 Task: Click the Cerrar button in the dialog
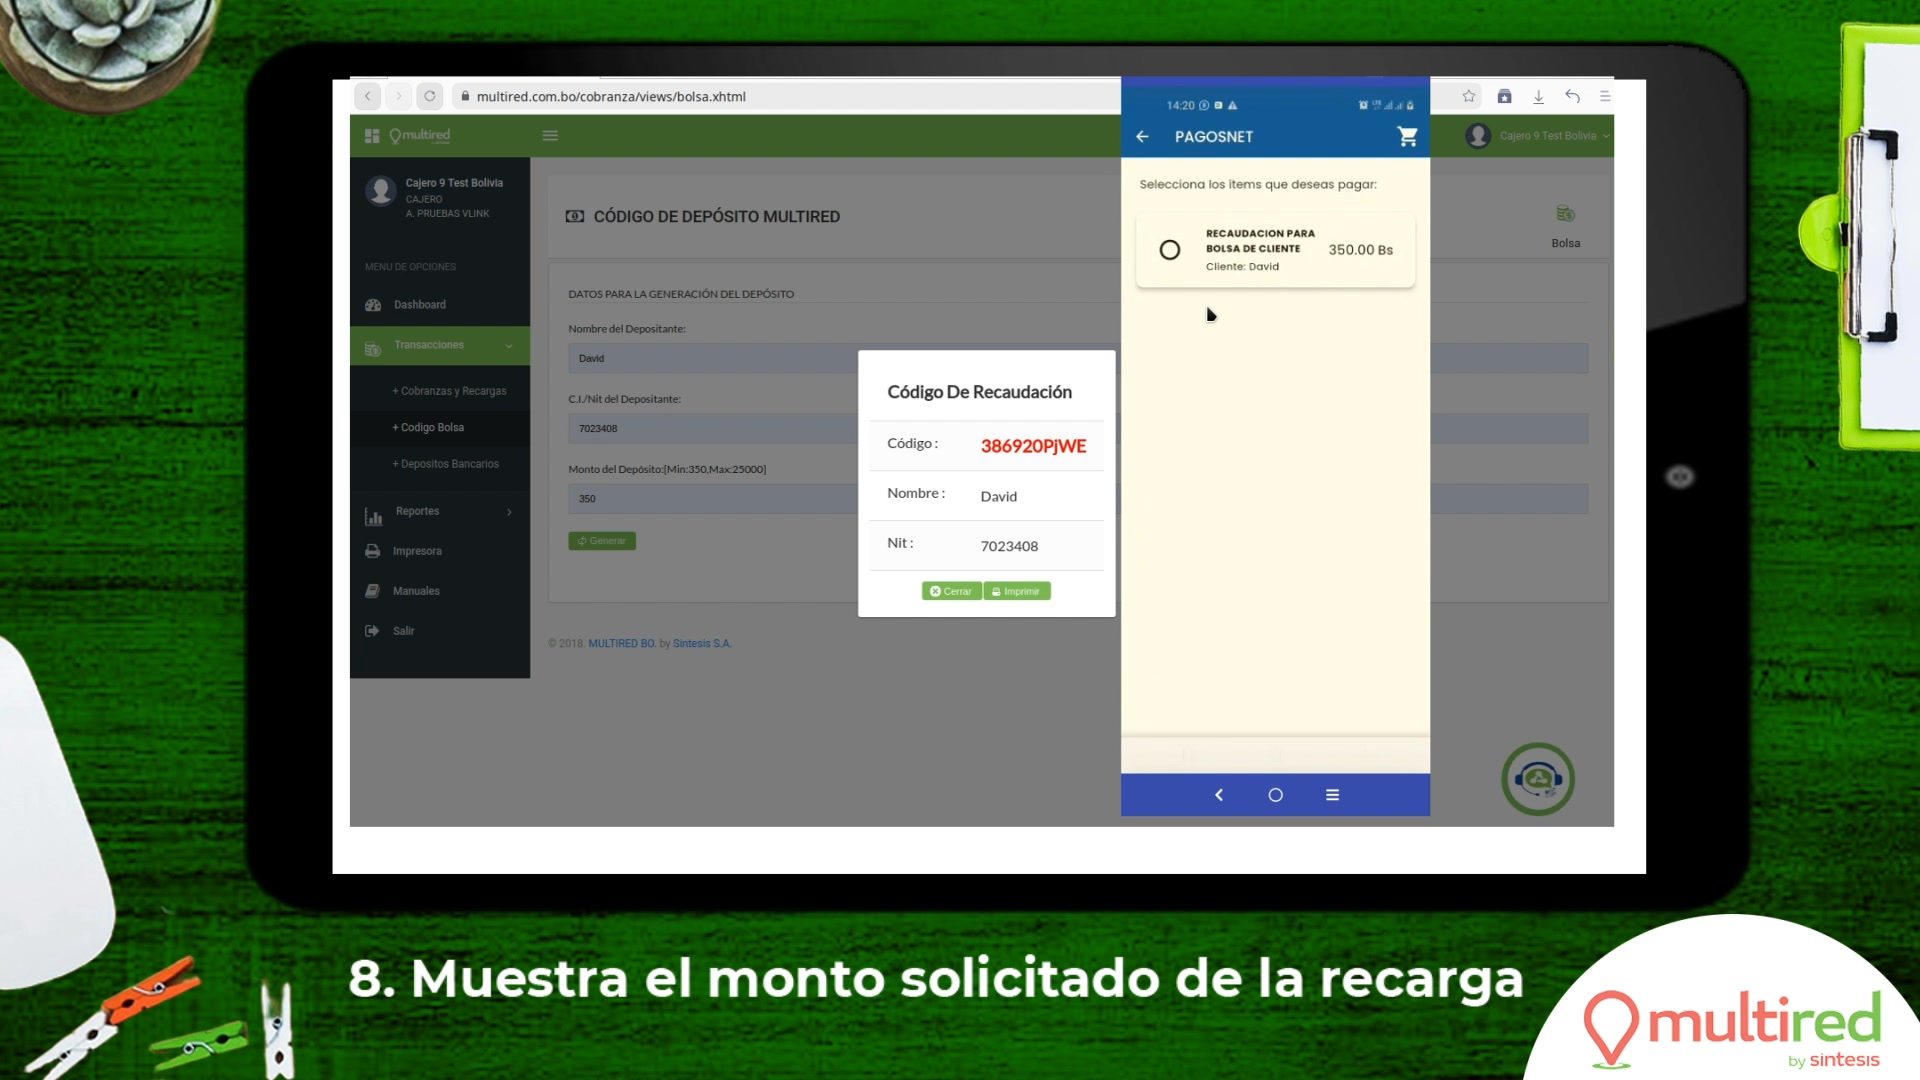click(951, 592)
